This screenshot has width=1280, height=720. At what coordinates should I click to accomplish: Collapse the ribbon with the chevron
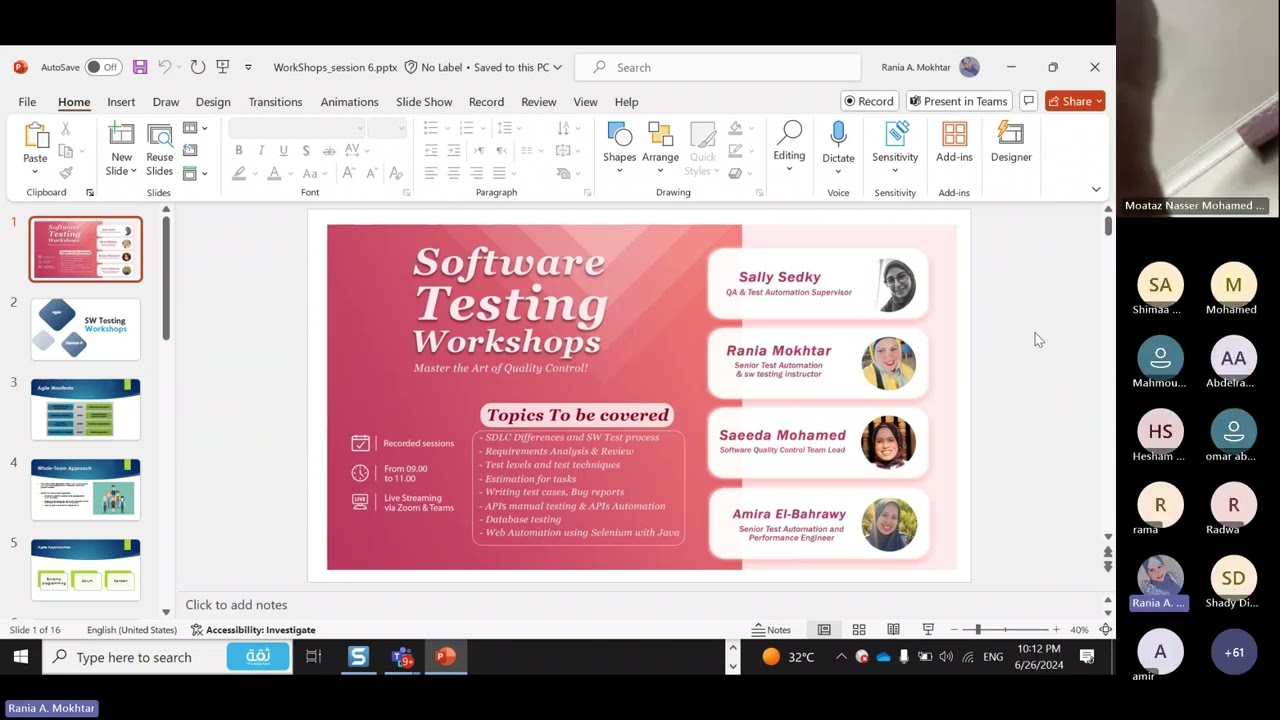point(1096,189)
